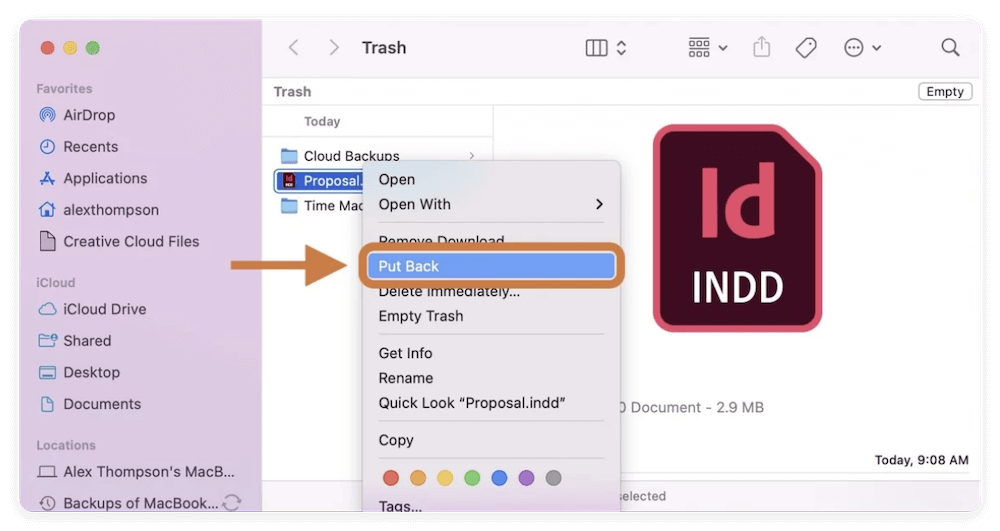The image size is (1000, 531).
Task: Apply the gray tag color
Action: 554,477
